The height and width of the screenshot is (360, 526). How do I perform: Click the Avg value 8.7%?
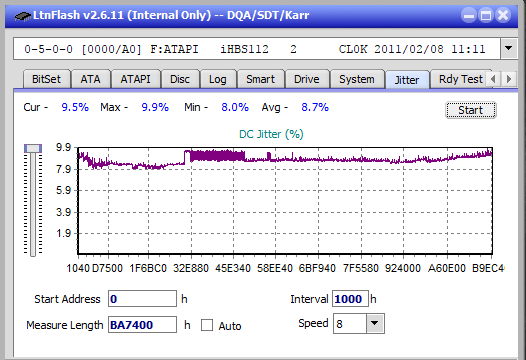pos(315,107)
